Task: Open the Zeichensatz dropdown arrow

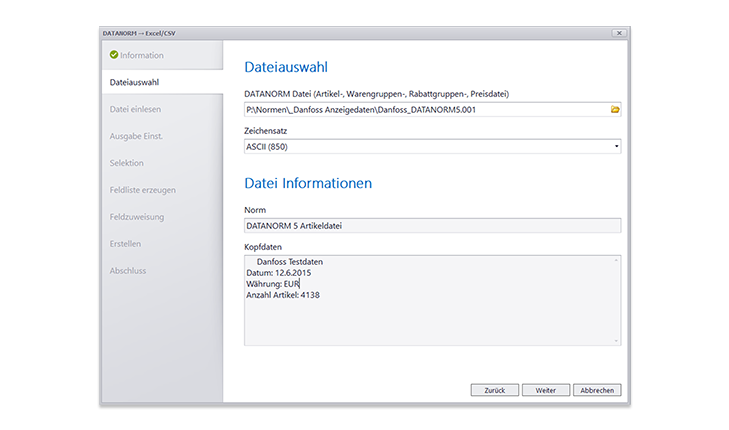Action: tap(616, 146)
